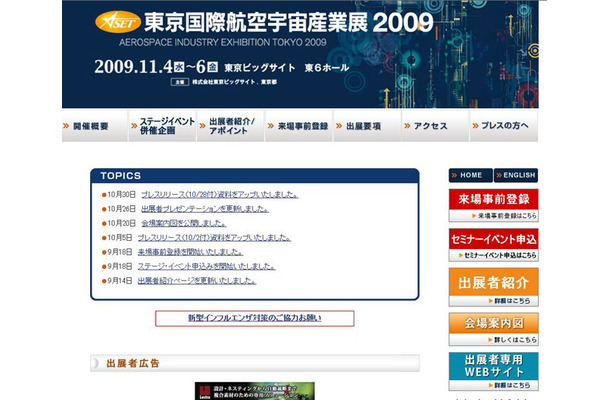Open 出展者紹介/アポイント navigation item
The image size is (610, 400).
click(231, 126)
